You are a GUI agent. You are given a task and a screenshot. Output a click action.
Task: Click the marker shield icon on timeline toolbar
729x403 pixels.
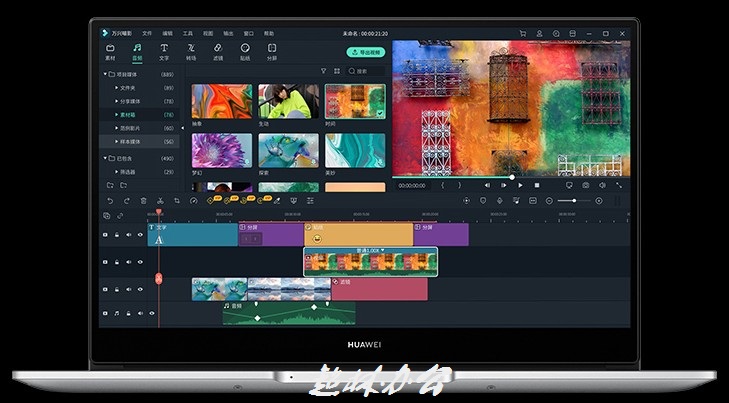(x=483, y=201)
